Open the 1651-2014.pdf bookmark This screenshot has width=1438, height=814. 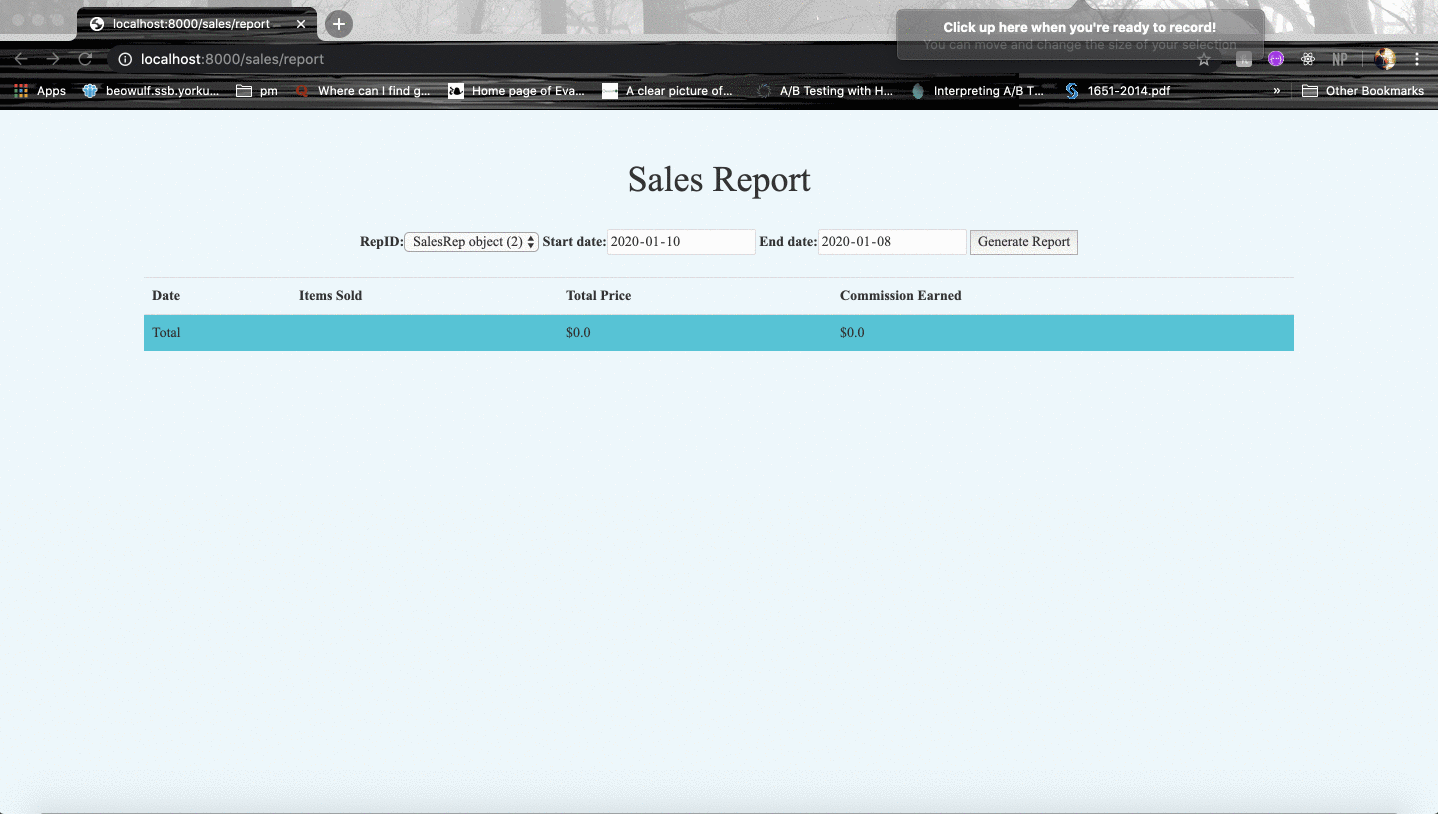[x=1117, y=91]
